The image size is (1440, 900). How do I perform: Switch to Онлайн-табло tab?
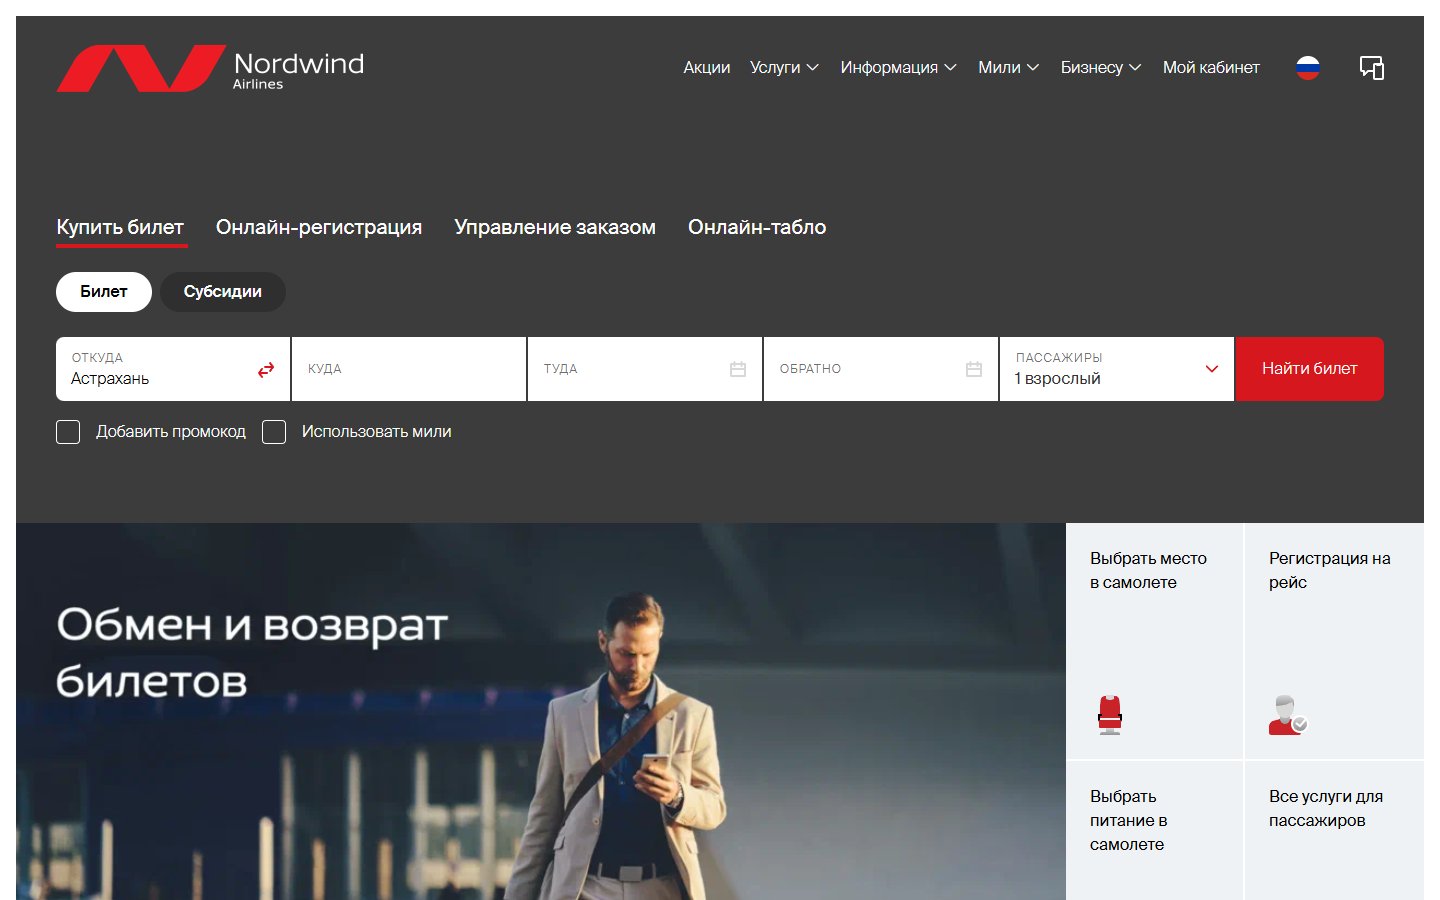pos(757,228)
